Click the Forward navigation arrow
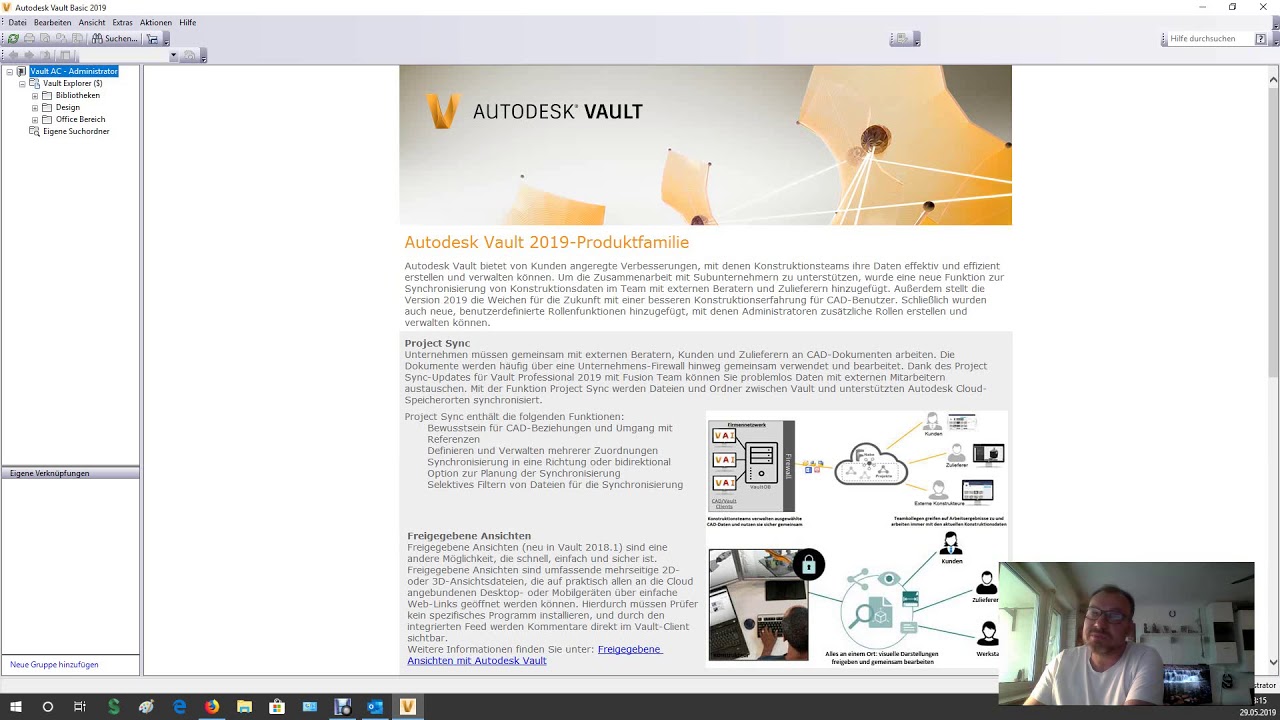Viewport: 1280px width, 720px height. point(29,55)
